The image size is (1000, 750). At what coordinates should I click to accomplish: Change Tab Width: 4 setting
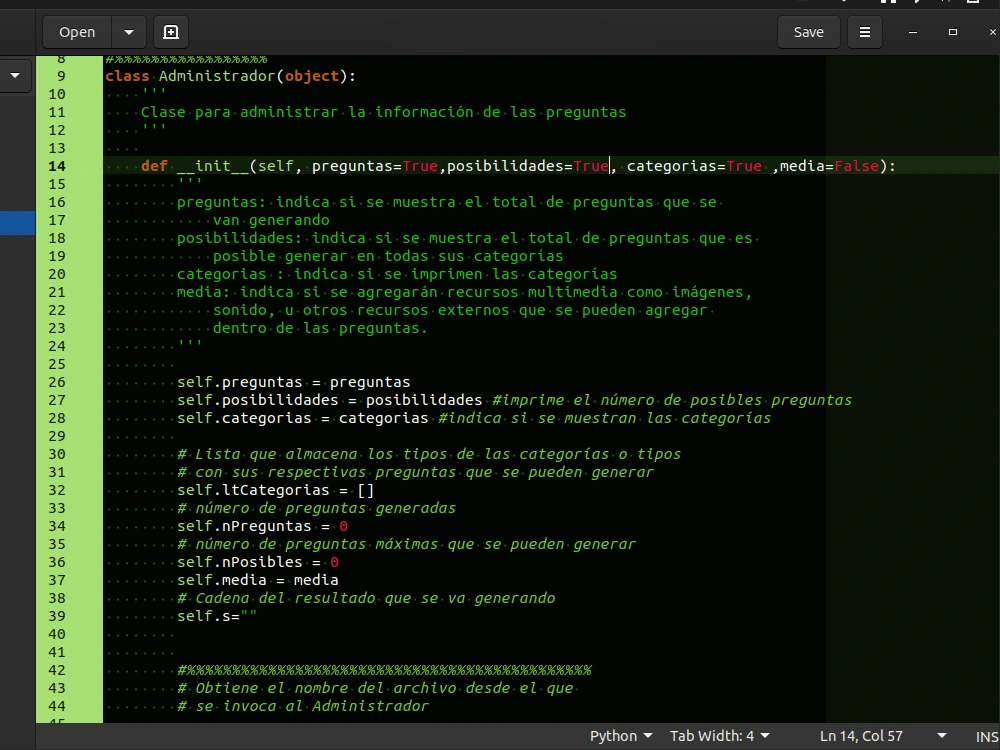pos(719,736)
